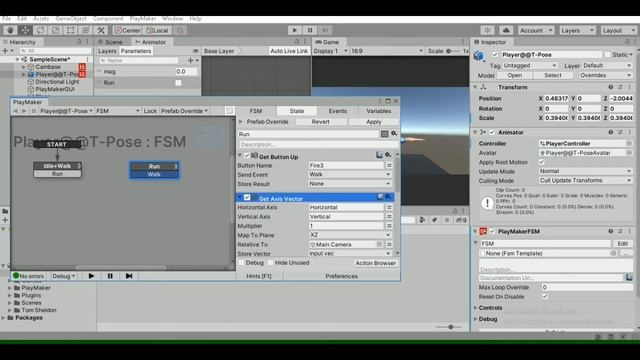Screen dimensions: 640x360
Task: Open Map To Plane XZ dropdown
Action: (x=350, y=235)
